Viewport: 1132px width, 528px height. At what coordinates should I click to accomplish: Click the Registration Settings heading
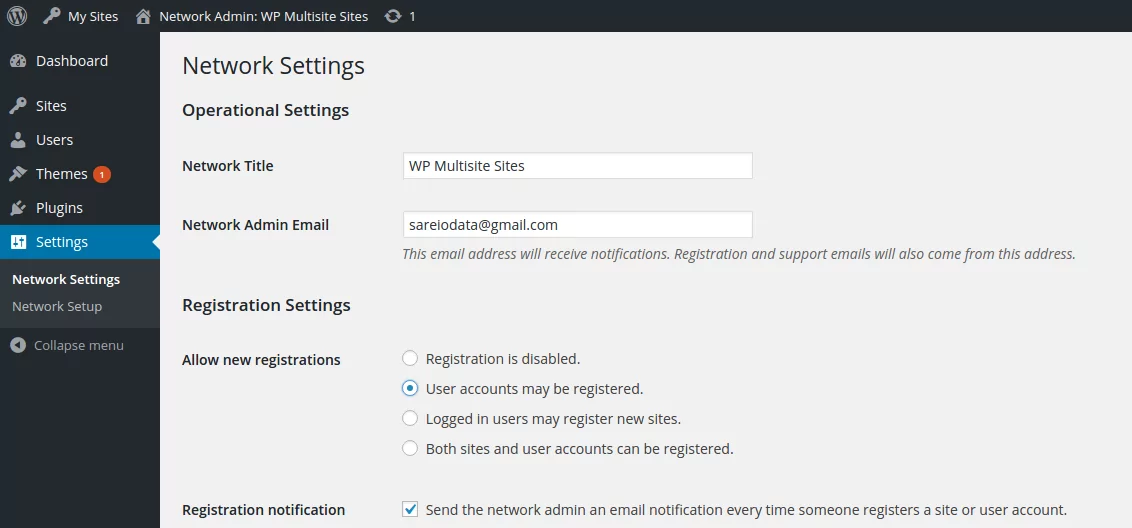266,305
